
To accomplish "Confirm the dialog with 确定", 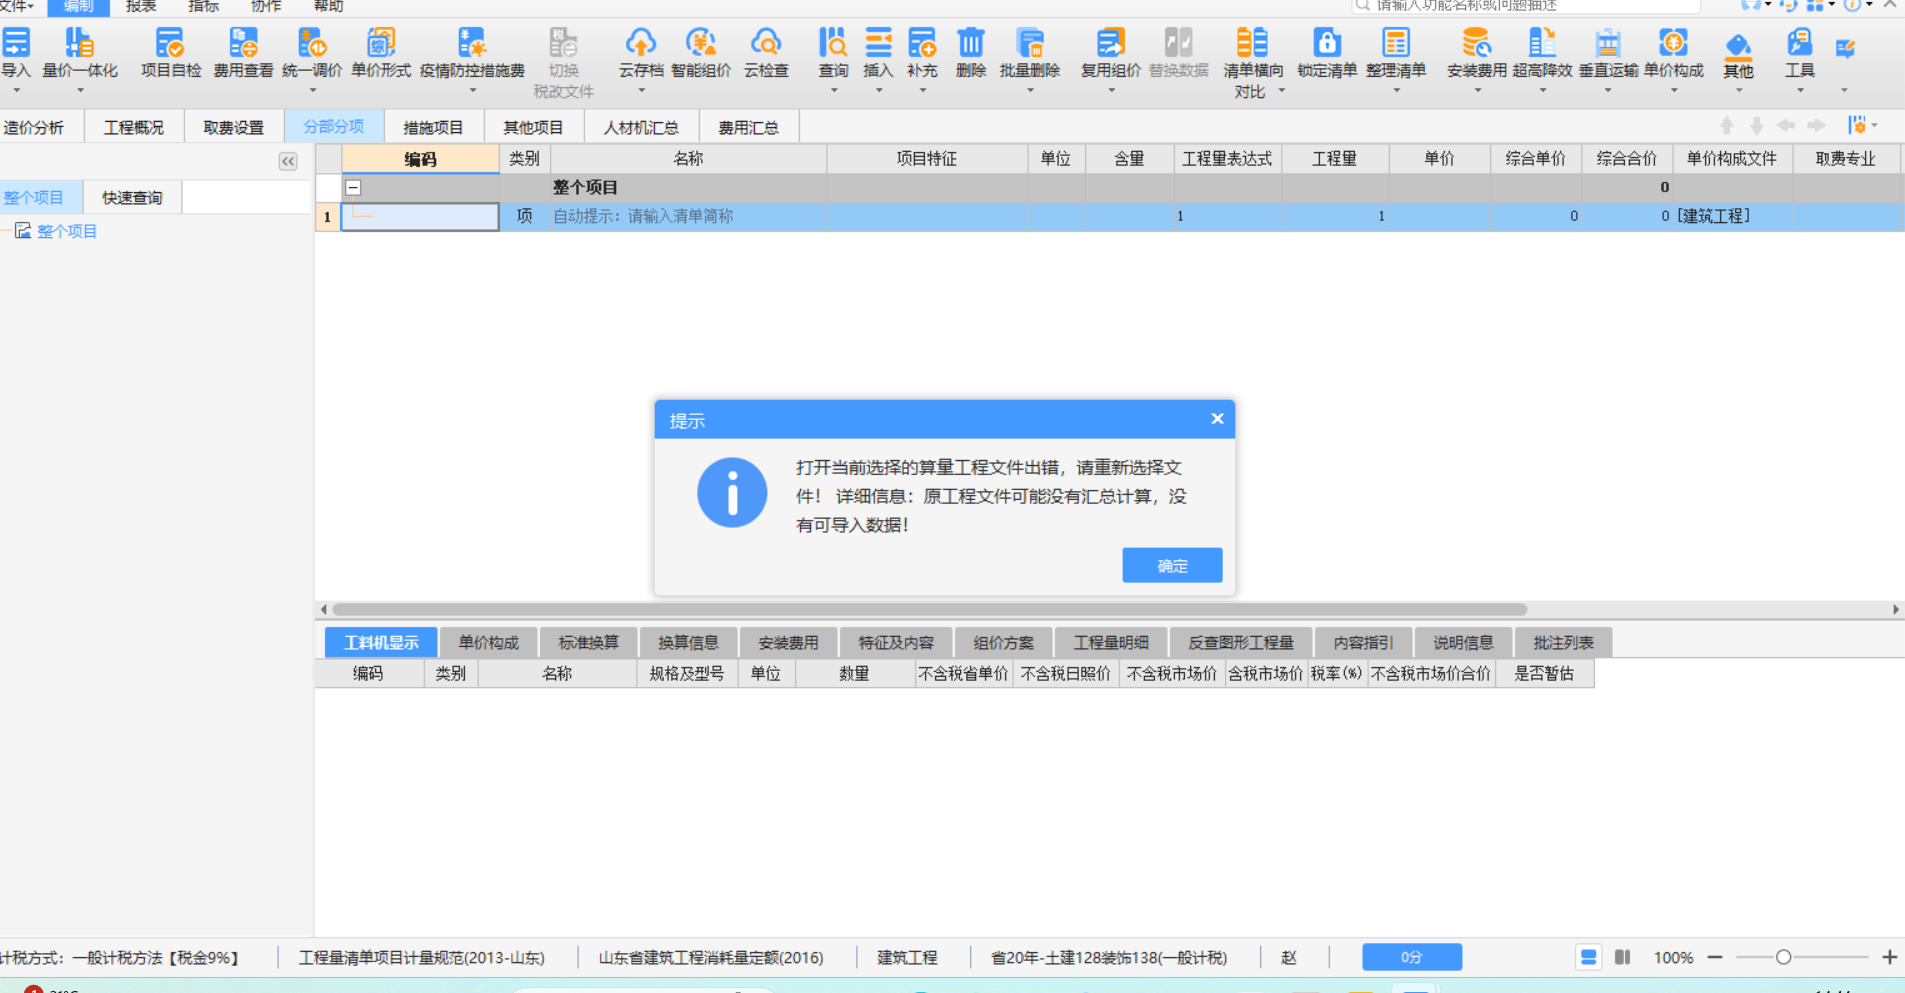I will tap(1172, 565).
